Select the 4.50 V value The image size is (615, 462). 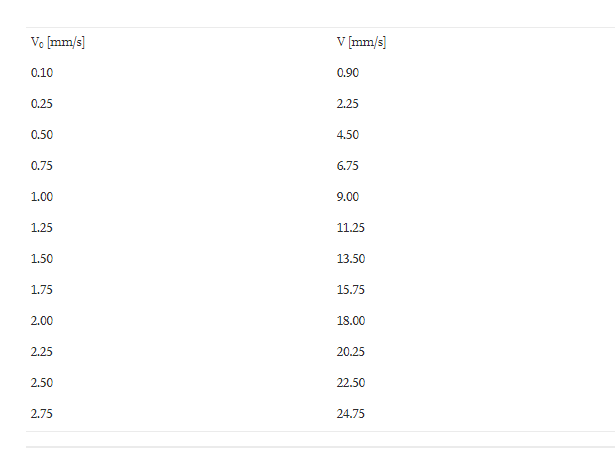348,135
